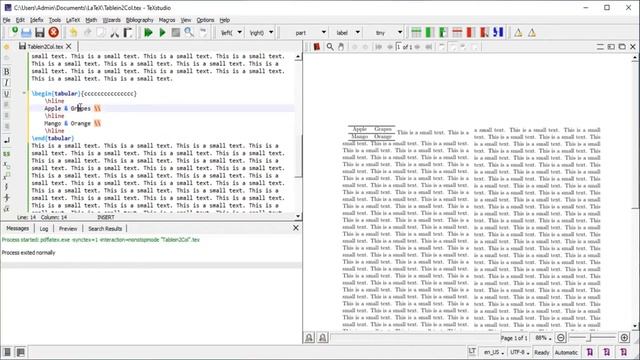This screenshot has height=360, width=640.
Task: Collapse the tabular environment fold marker
Action: pos(24,93)
